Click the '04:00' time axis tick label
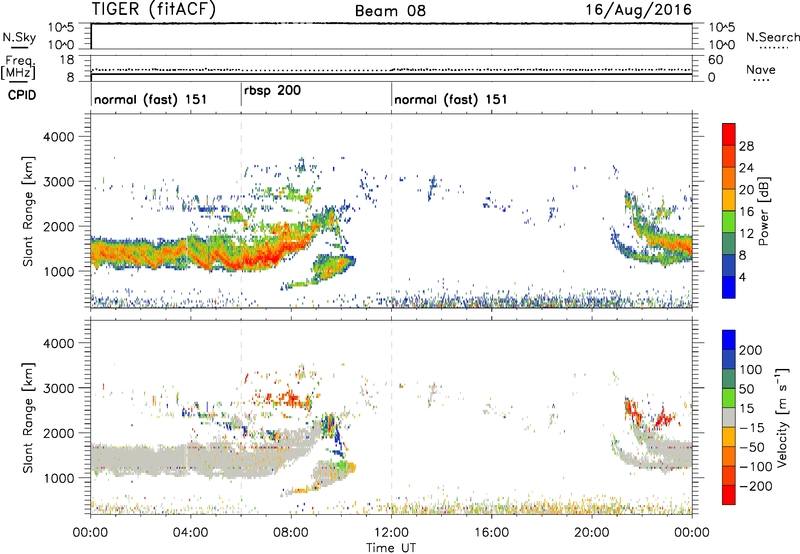 click(190, 533)
